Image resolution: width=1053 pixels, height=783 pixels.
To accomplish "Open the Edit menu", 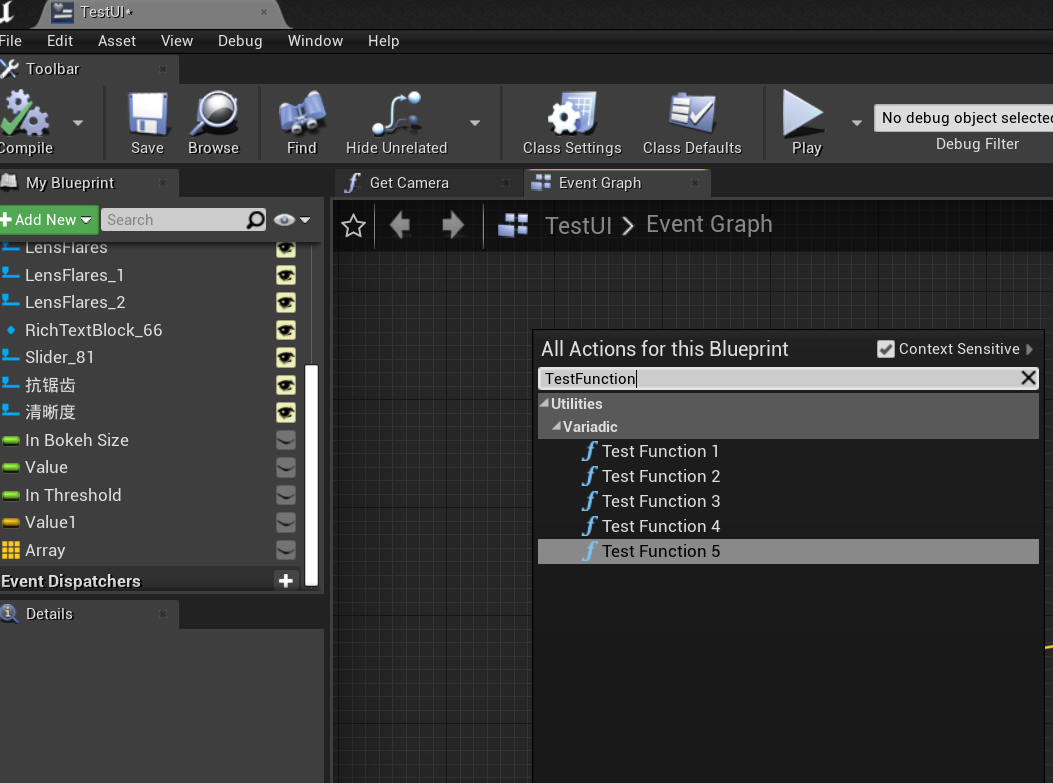I will coord(60,41).
